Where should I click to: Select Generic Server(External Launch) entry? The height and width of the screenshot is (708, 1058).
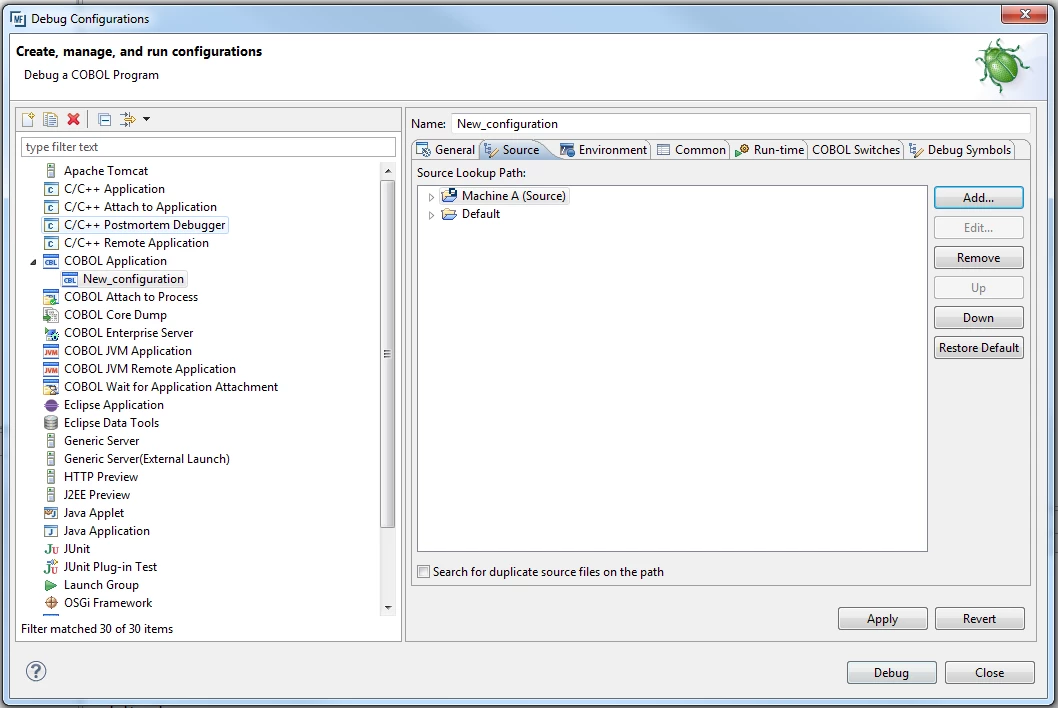click(146, 459)
